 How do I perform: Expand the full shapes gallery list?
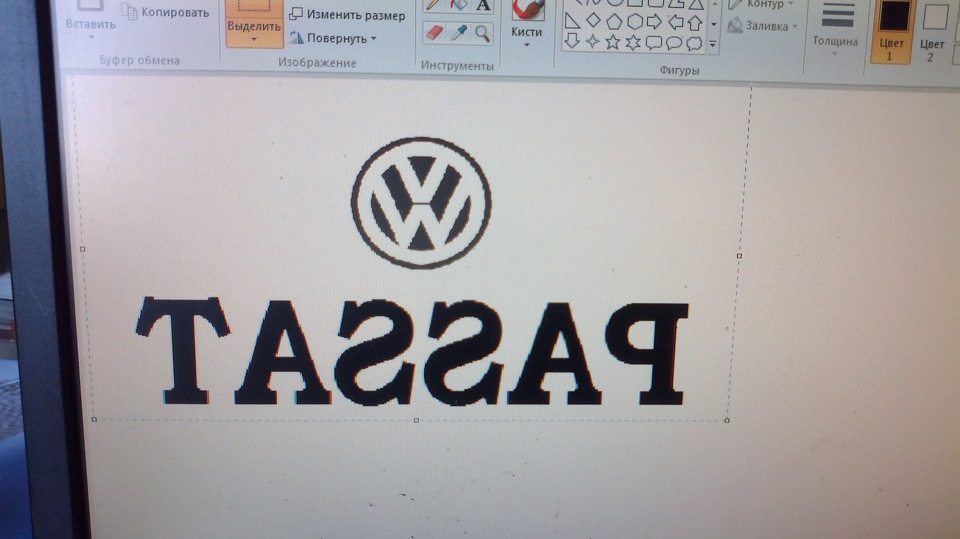pyautogui.click(x=713, y=44)
